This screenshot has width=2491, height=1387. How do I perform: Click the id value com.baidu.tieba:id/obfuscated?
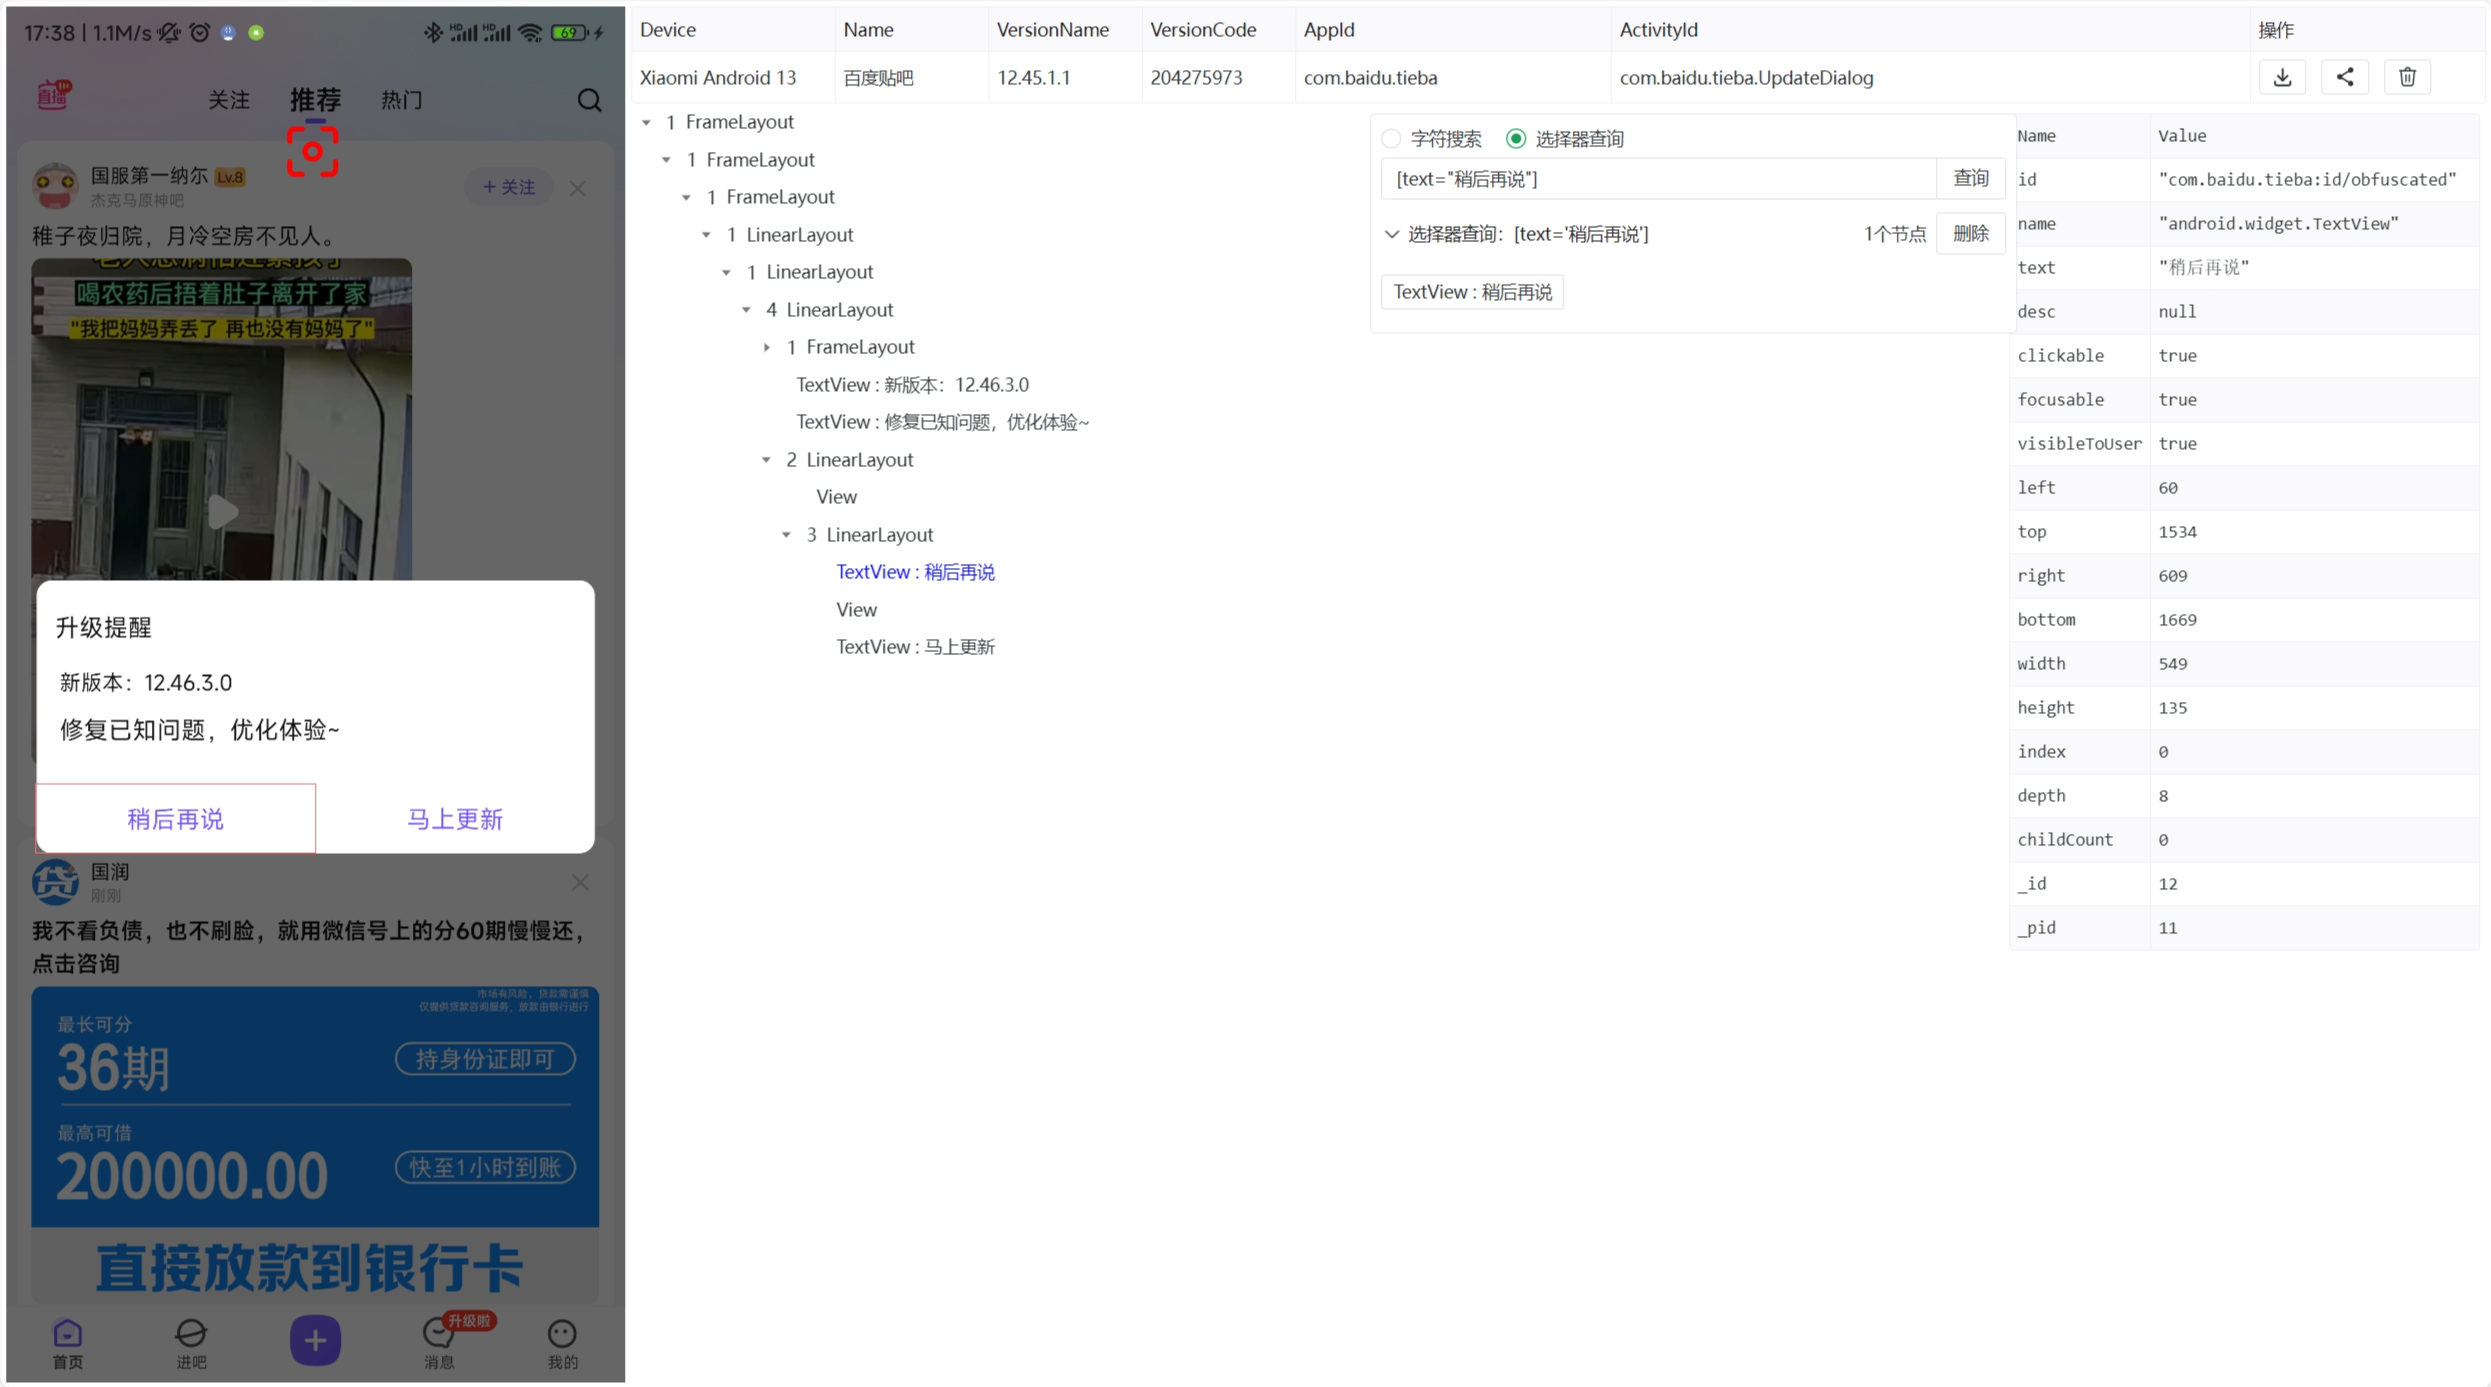pos(2307,179)
